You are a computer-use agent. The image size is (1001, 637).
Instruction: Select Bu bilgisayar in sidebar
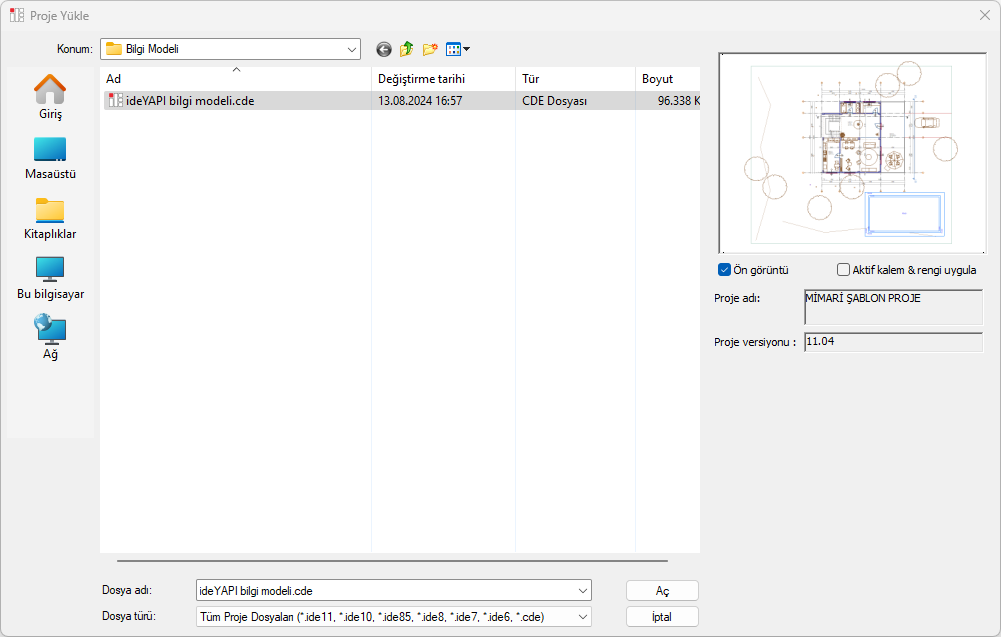tap(50, 278)
